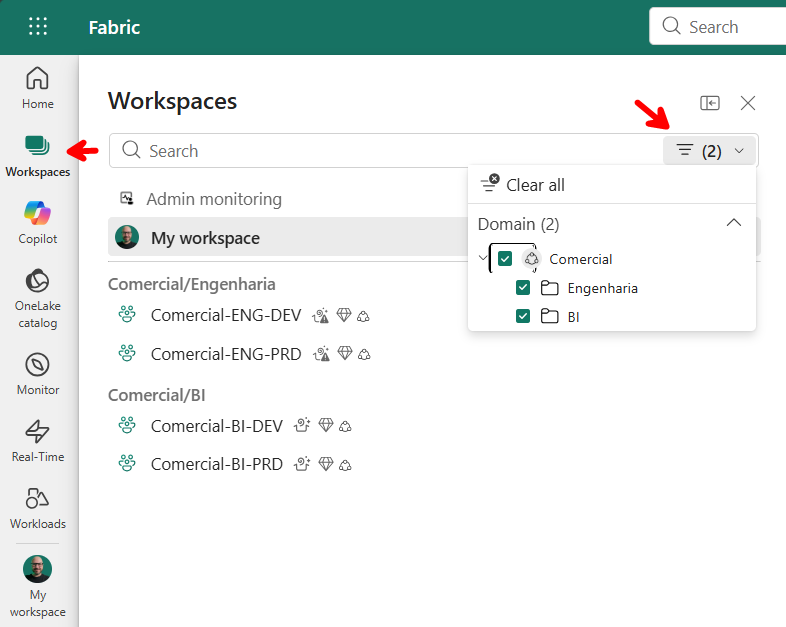The height and width of the screenshot is (627, 786).
Task: Uncheck the BI subdomain checkbox
Action: 523,317
